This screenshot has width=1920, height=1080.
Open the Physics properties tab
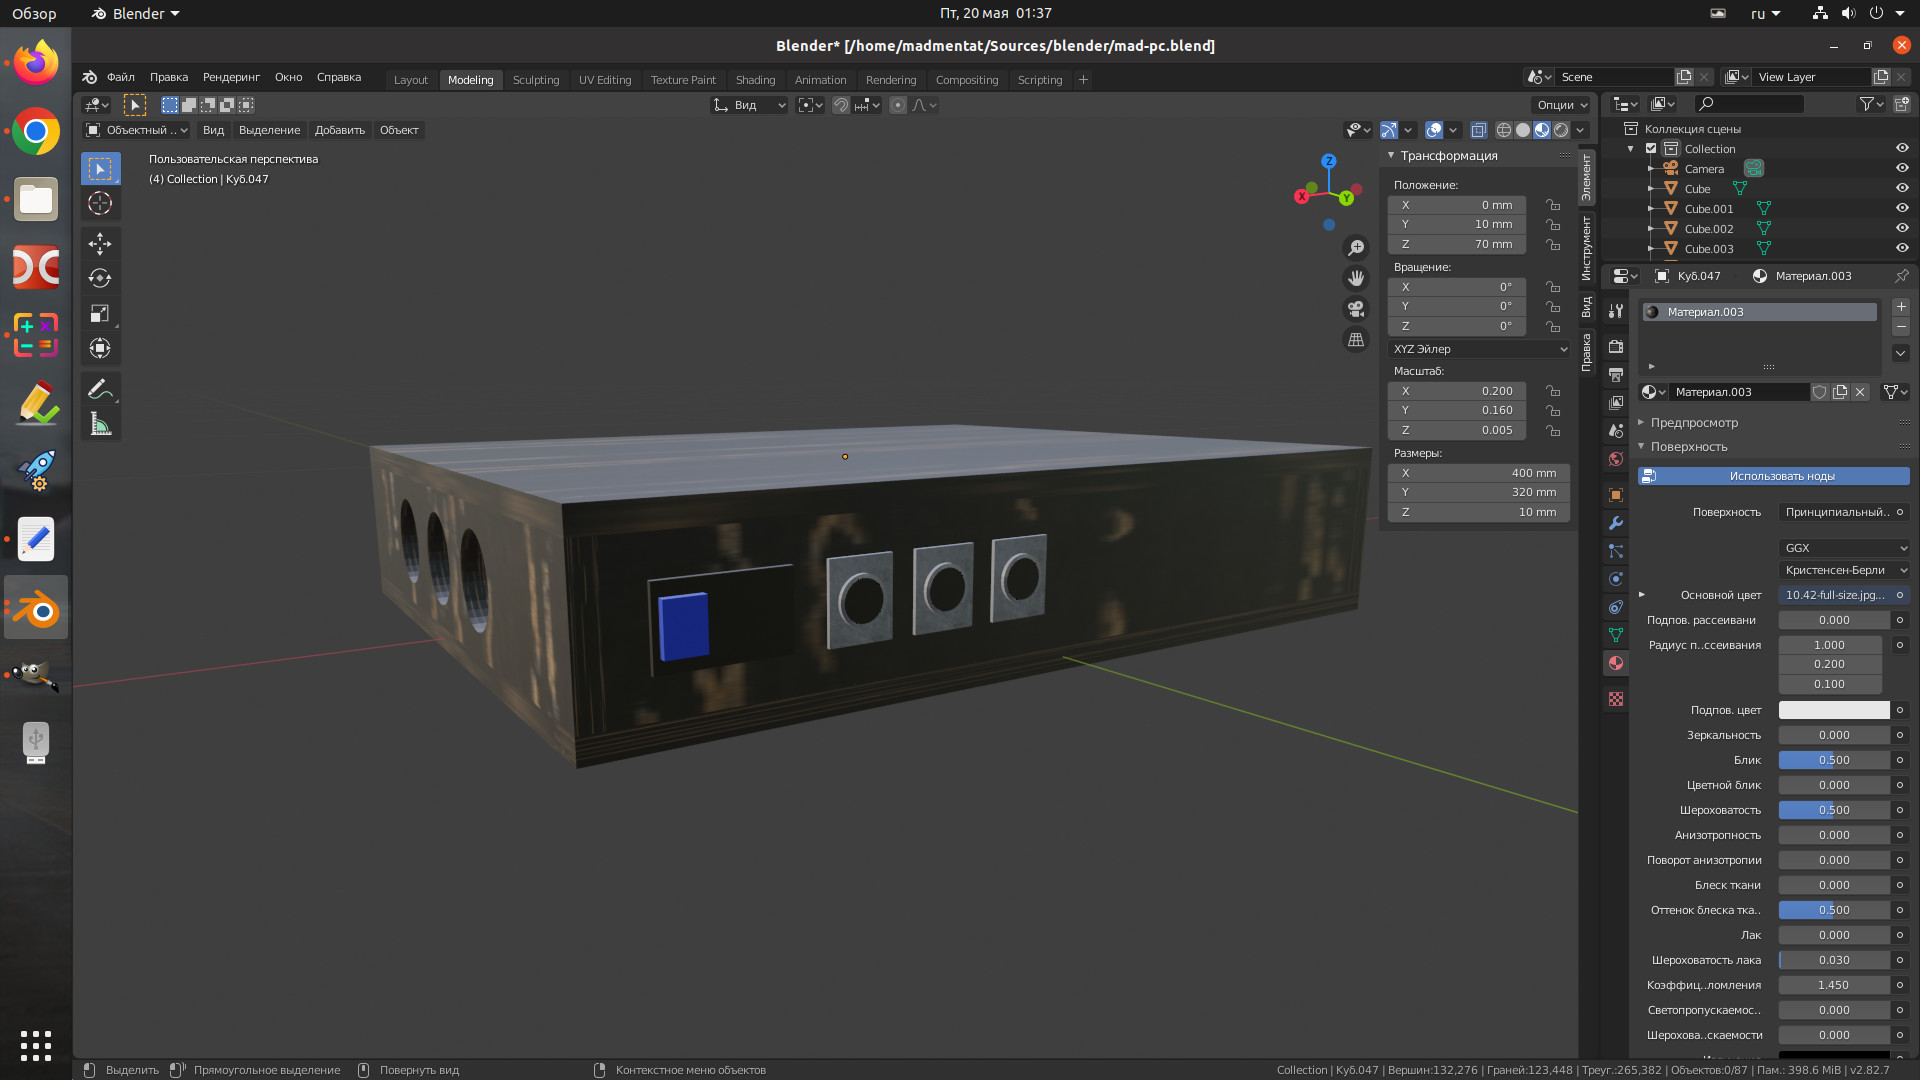1616,579
